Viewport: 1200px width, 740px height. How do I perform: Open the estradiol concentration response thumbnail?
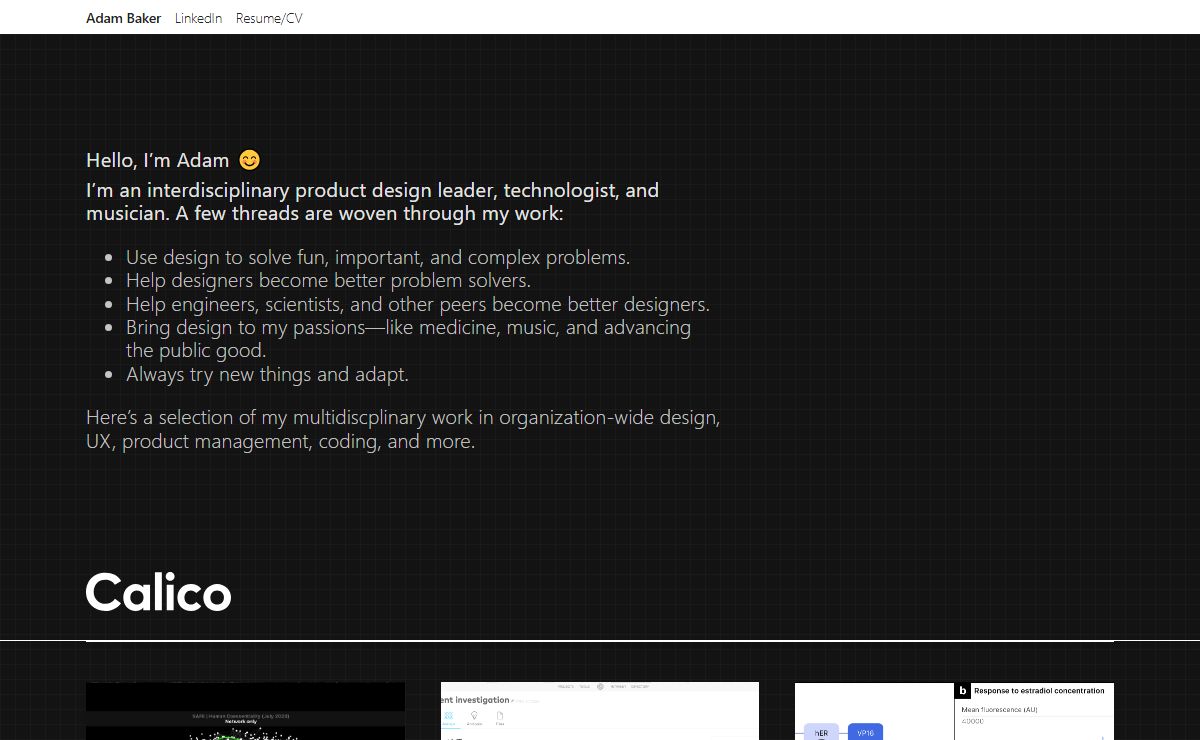[x=954, y=711]
